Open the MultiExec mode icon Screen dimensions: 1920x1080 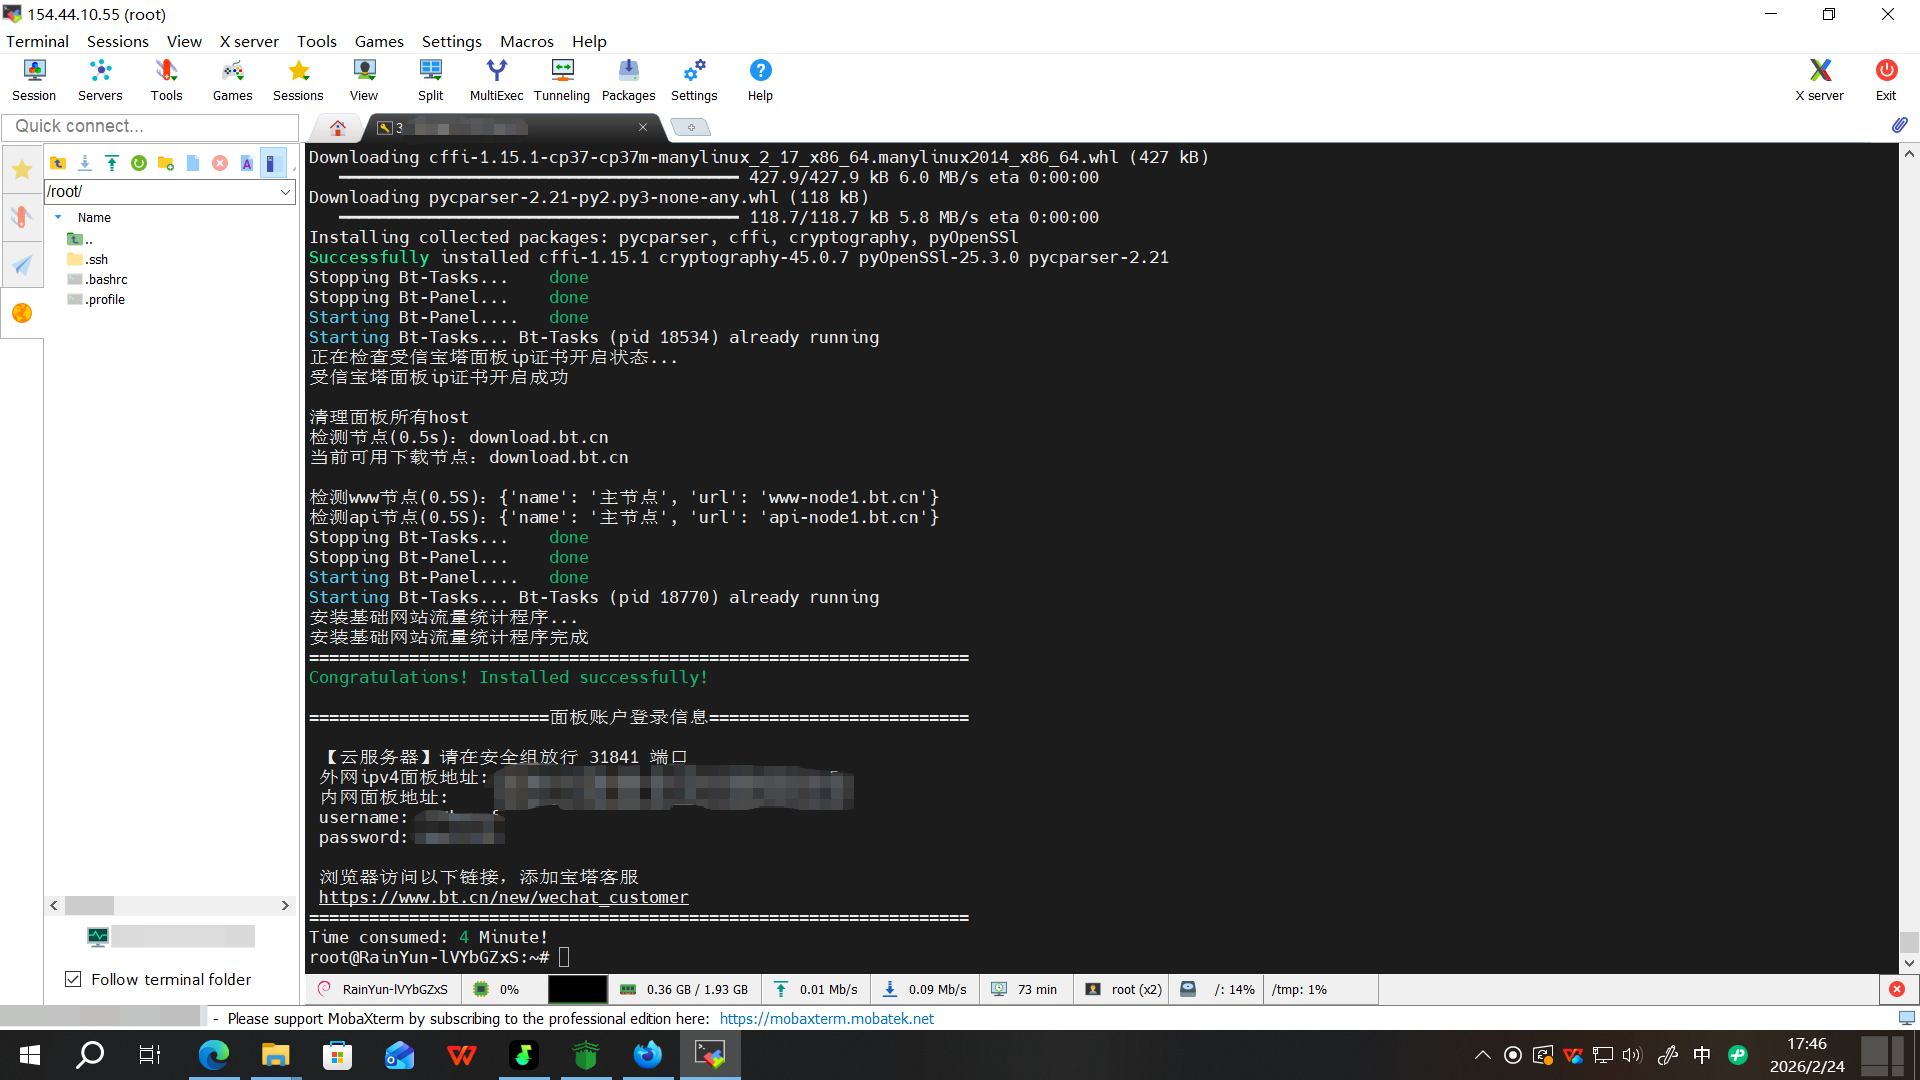tap(496, 79)
